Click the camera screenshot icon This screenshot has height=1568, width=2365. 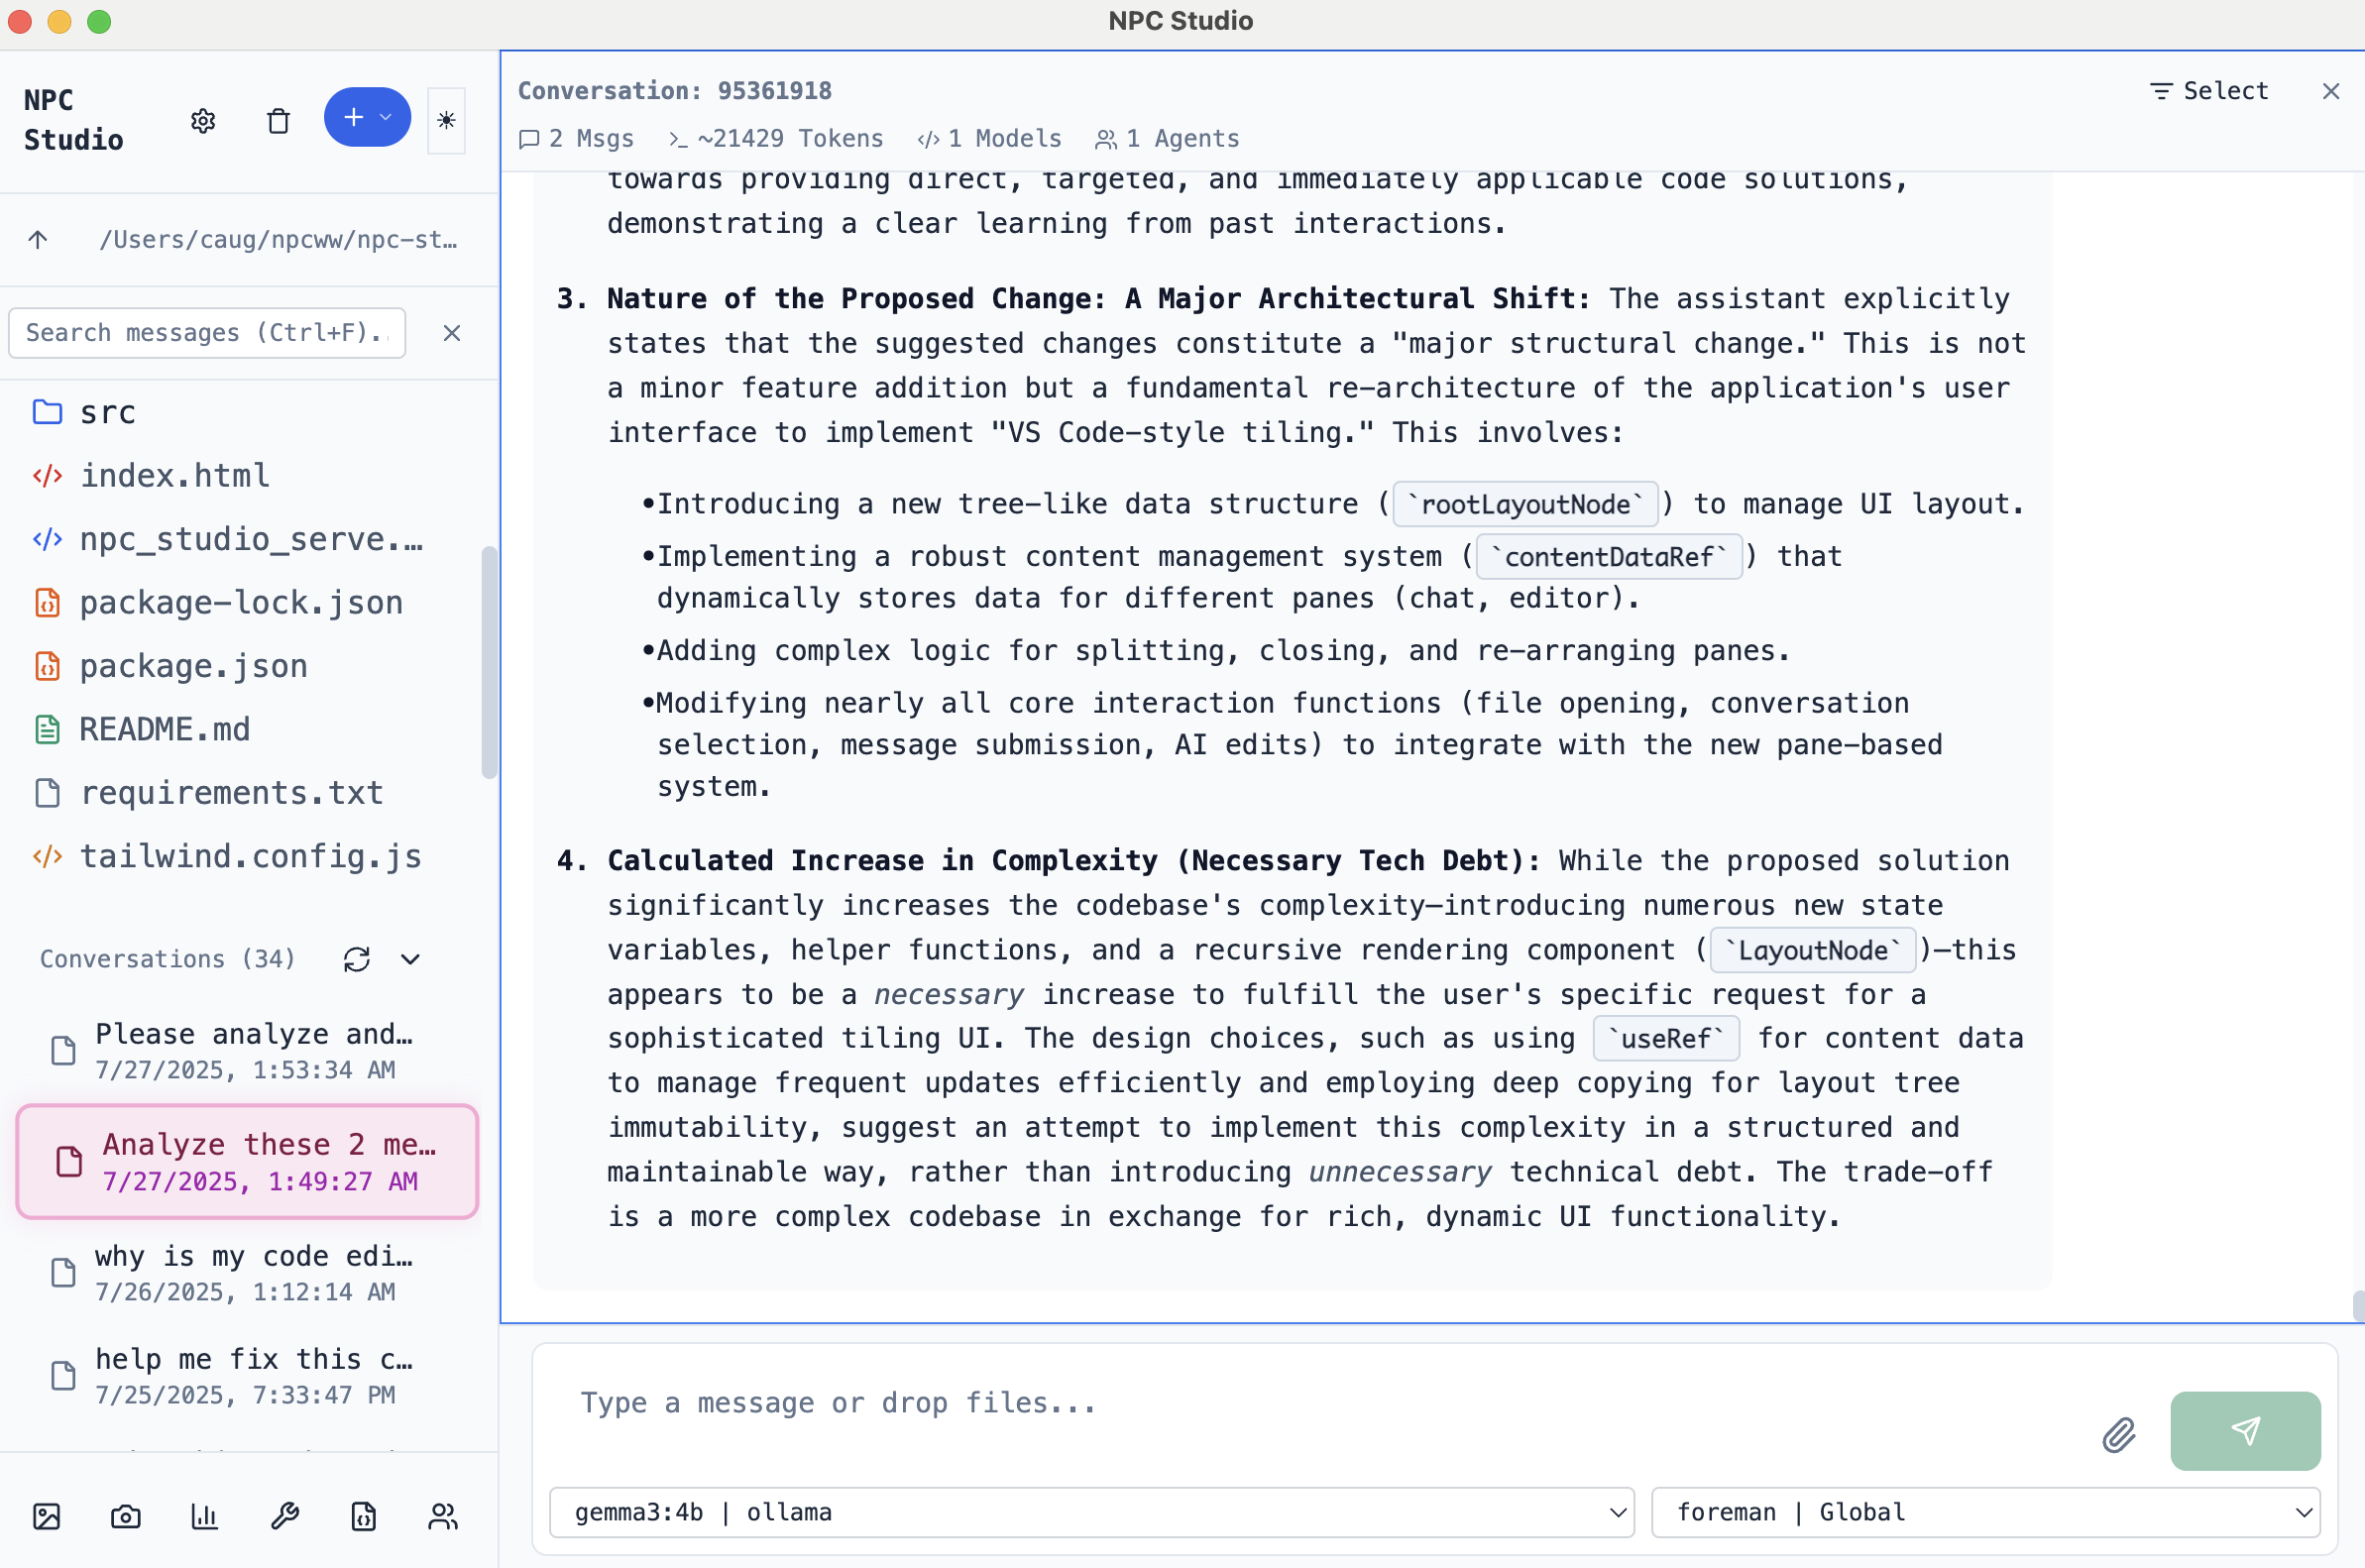(125, 1516)
